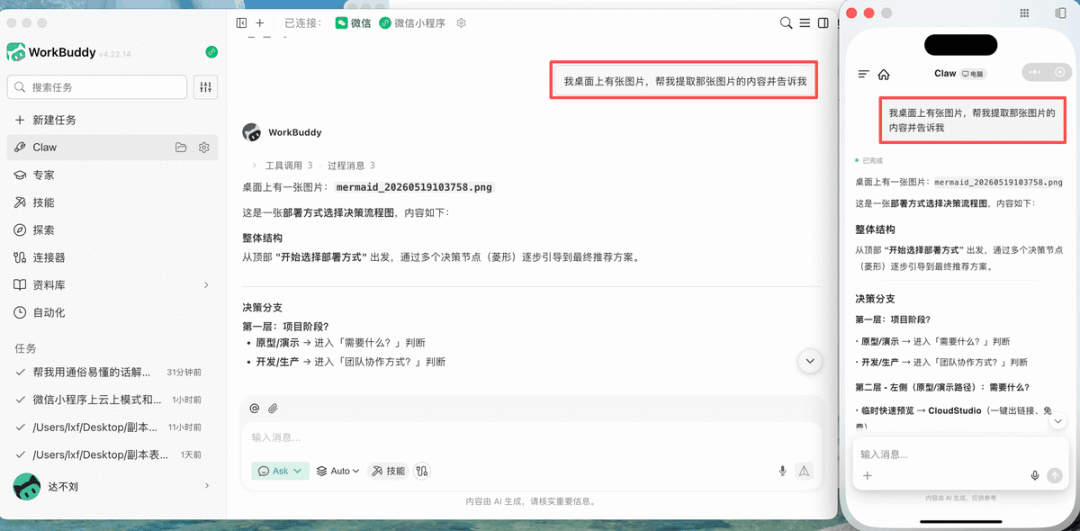
Task: Click the plus icon in the phone input bar
Action: [x=867, y=475]
